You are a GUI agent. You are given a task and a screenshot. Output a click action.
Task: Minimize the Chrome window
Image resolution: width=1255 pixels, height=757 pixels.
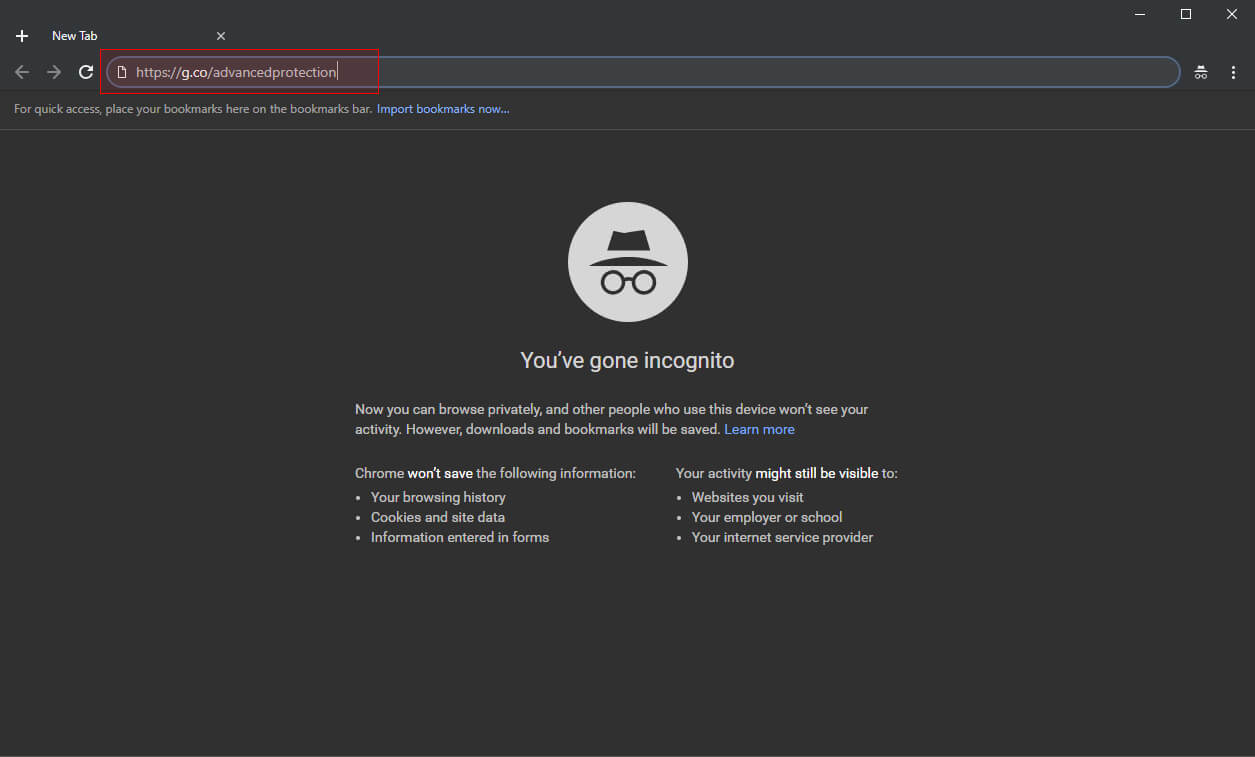click(1140, 14)
